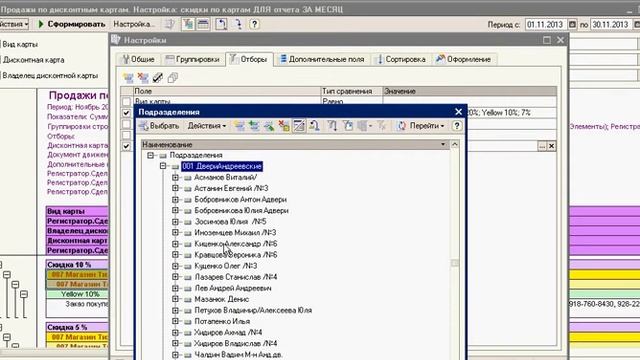Uncheck second filter row with Yellow 10%
640x360 pixels.
pos(127,113)
